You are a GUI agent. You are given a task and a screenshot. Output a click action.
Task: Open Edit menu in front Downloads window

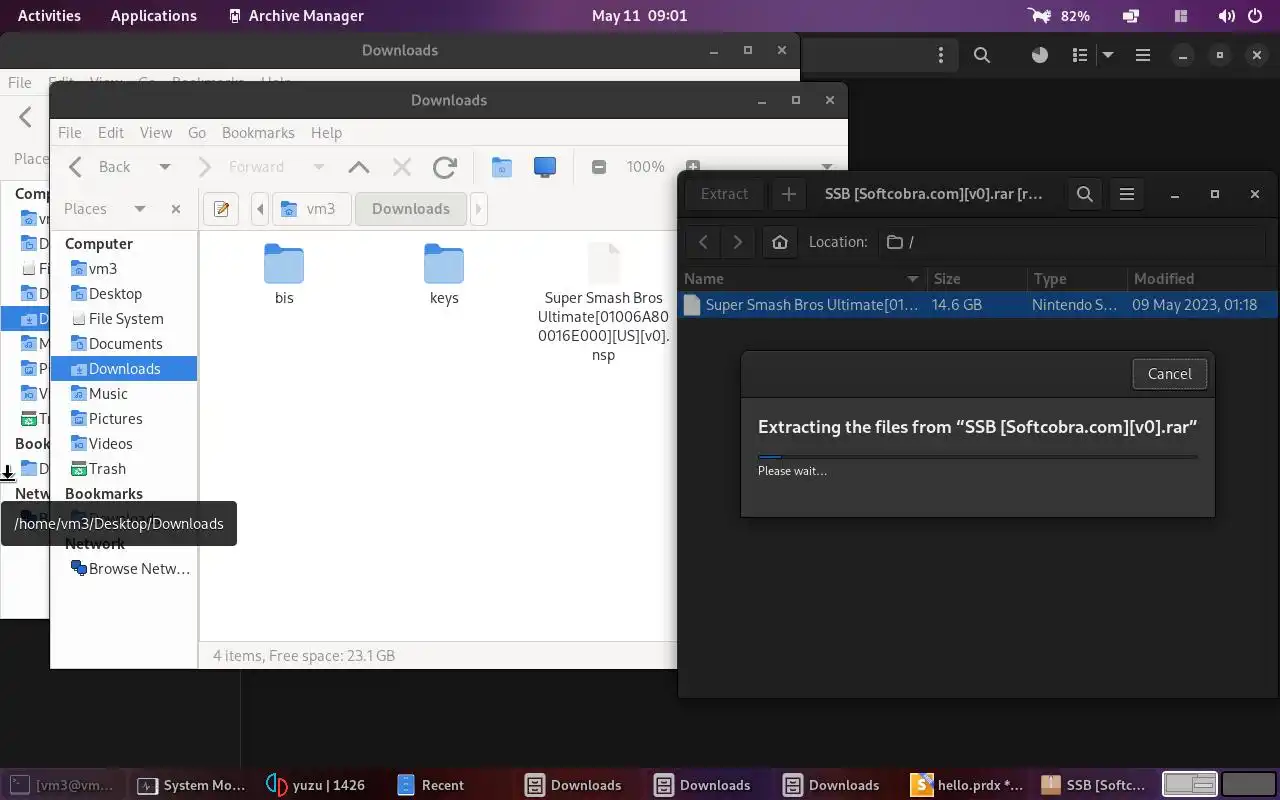(111, 132)
